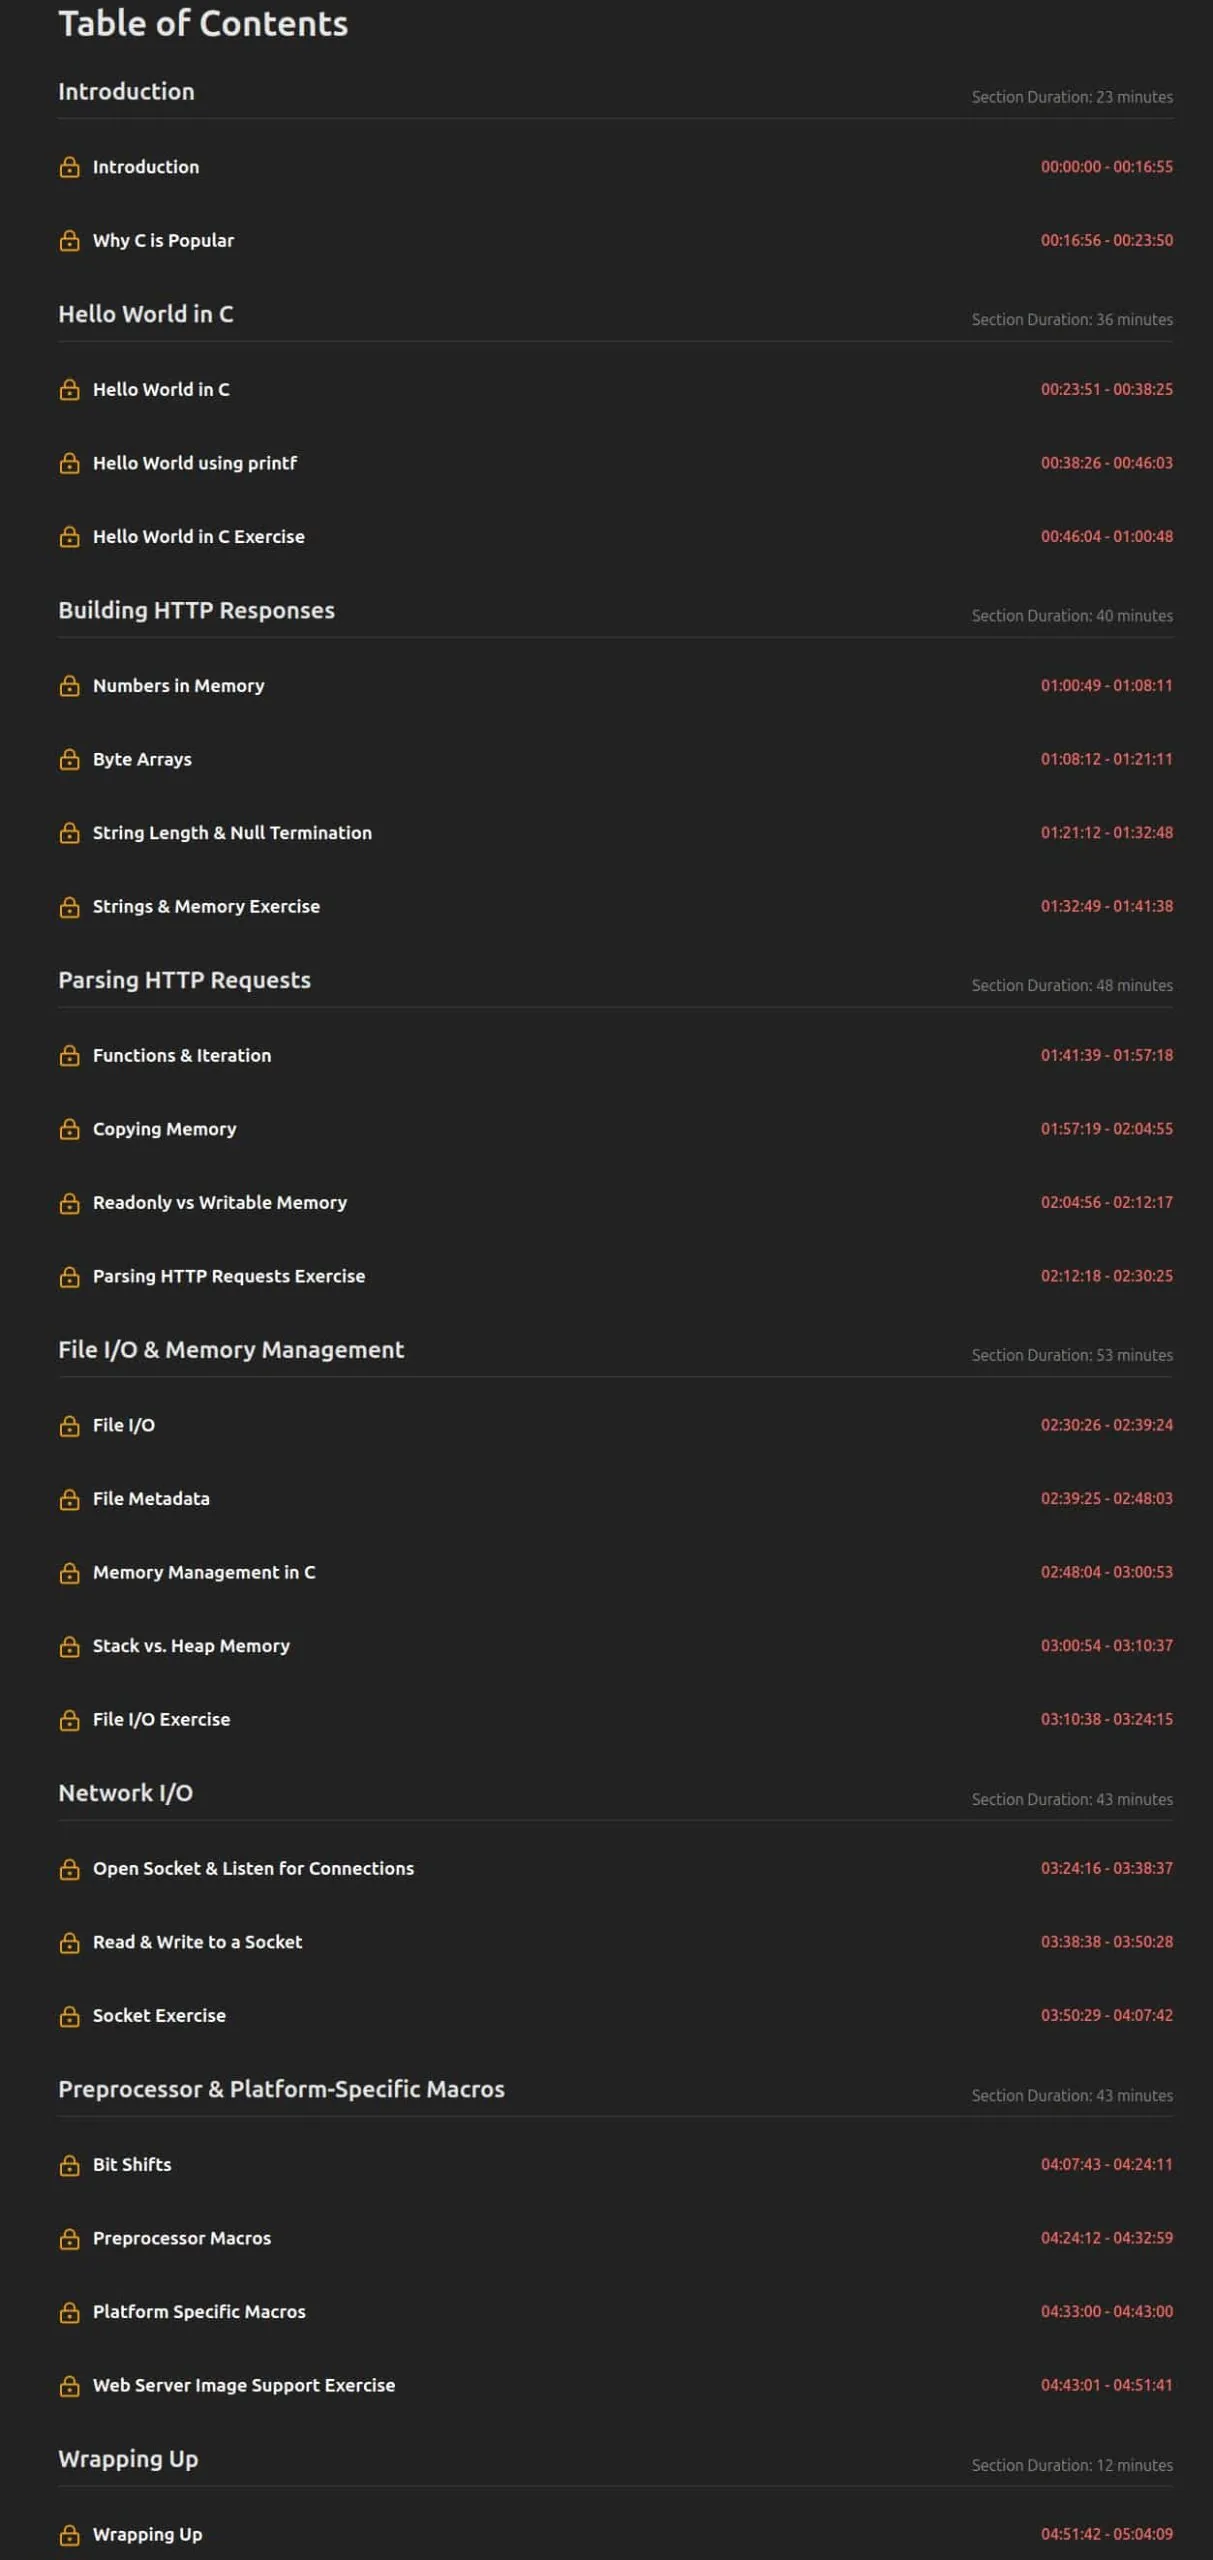Click lock icon next to Socket Exercise

coord(69,2017)
